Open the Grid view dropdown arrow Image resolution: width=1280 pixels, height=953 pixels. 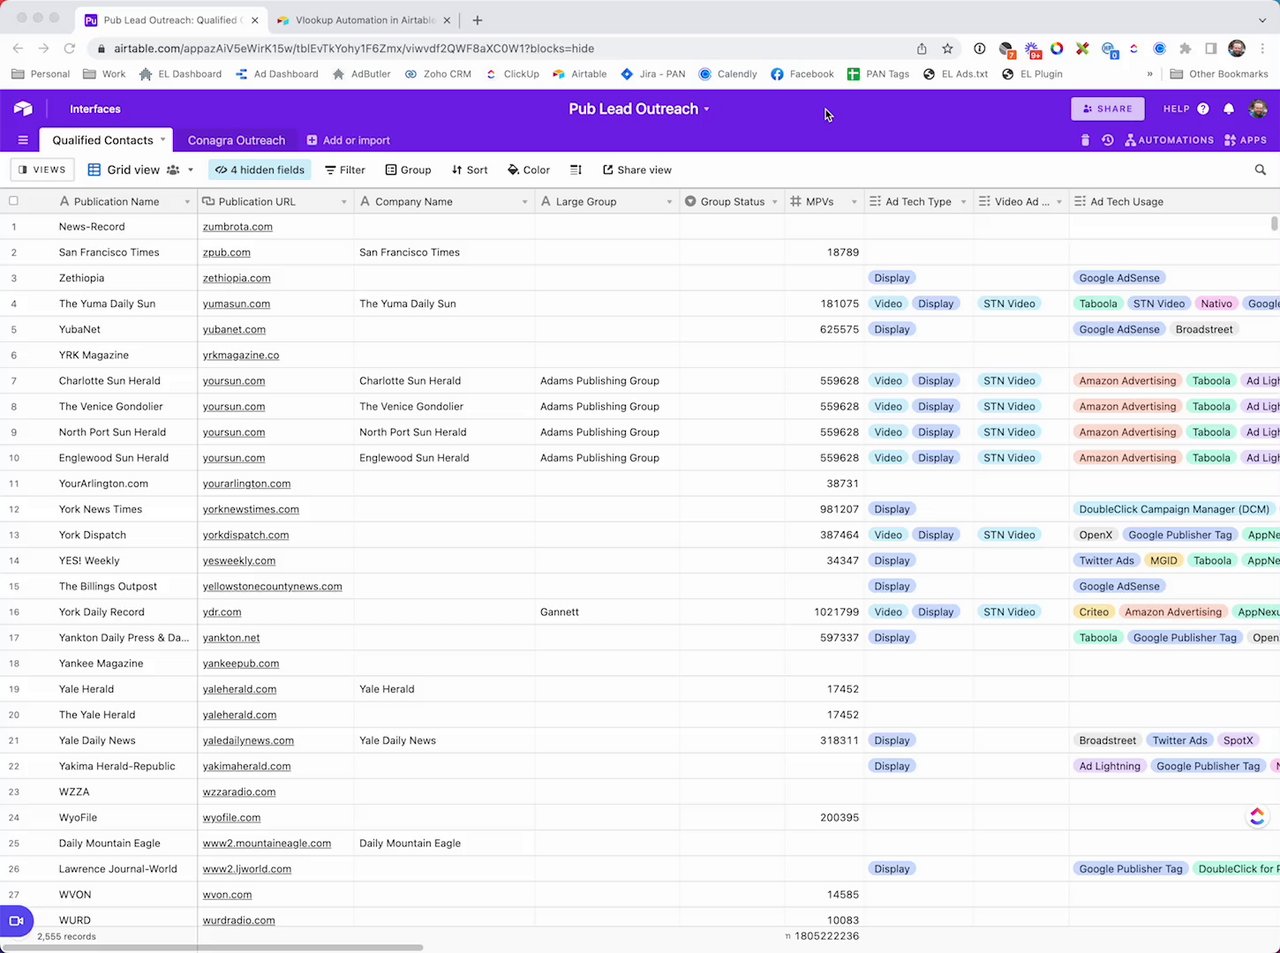tap(190, 170)
